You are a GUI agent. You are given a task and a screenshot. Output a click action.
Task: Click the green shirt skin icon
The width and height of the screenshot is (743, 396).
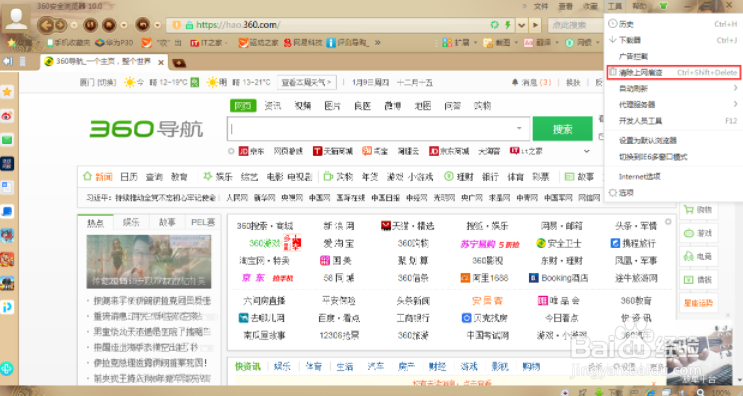[x=663, y=6]
